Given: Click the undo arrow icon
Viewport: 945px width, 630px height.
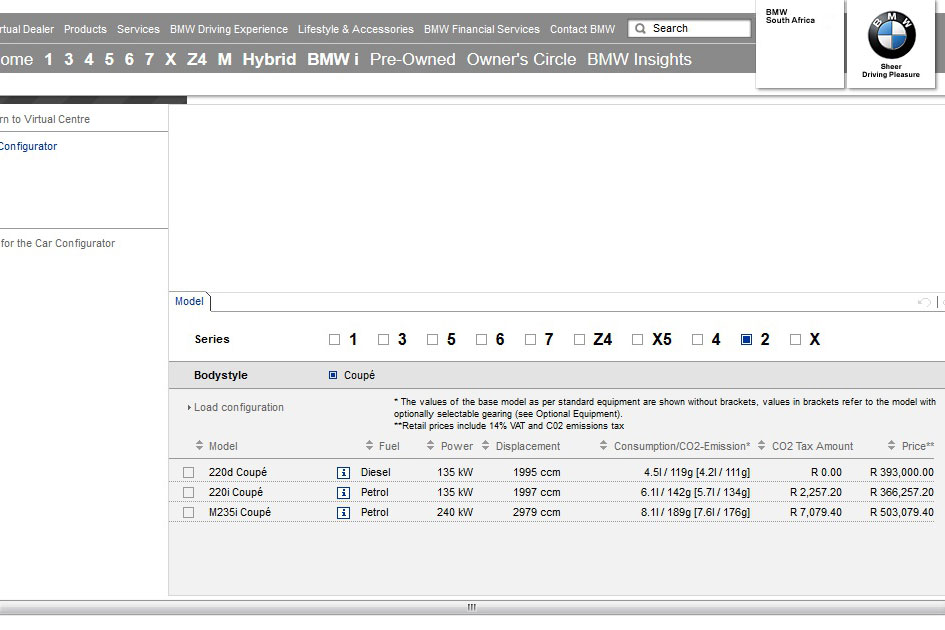Looking at the screenshot, I should (924, 302).
